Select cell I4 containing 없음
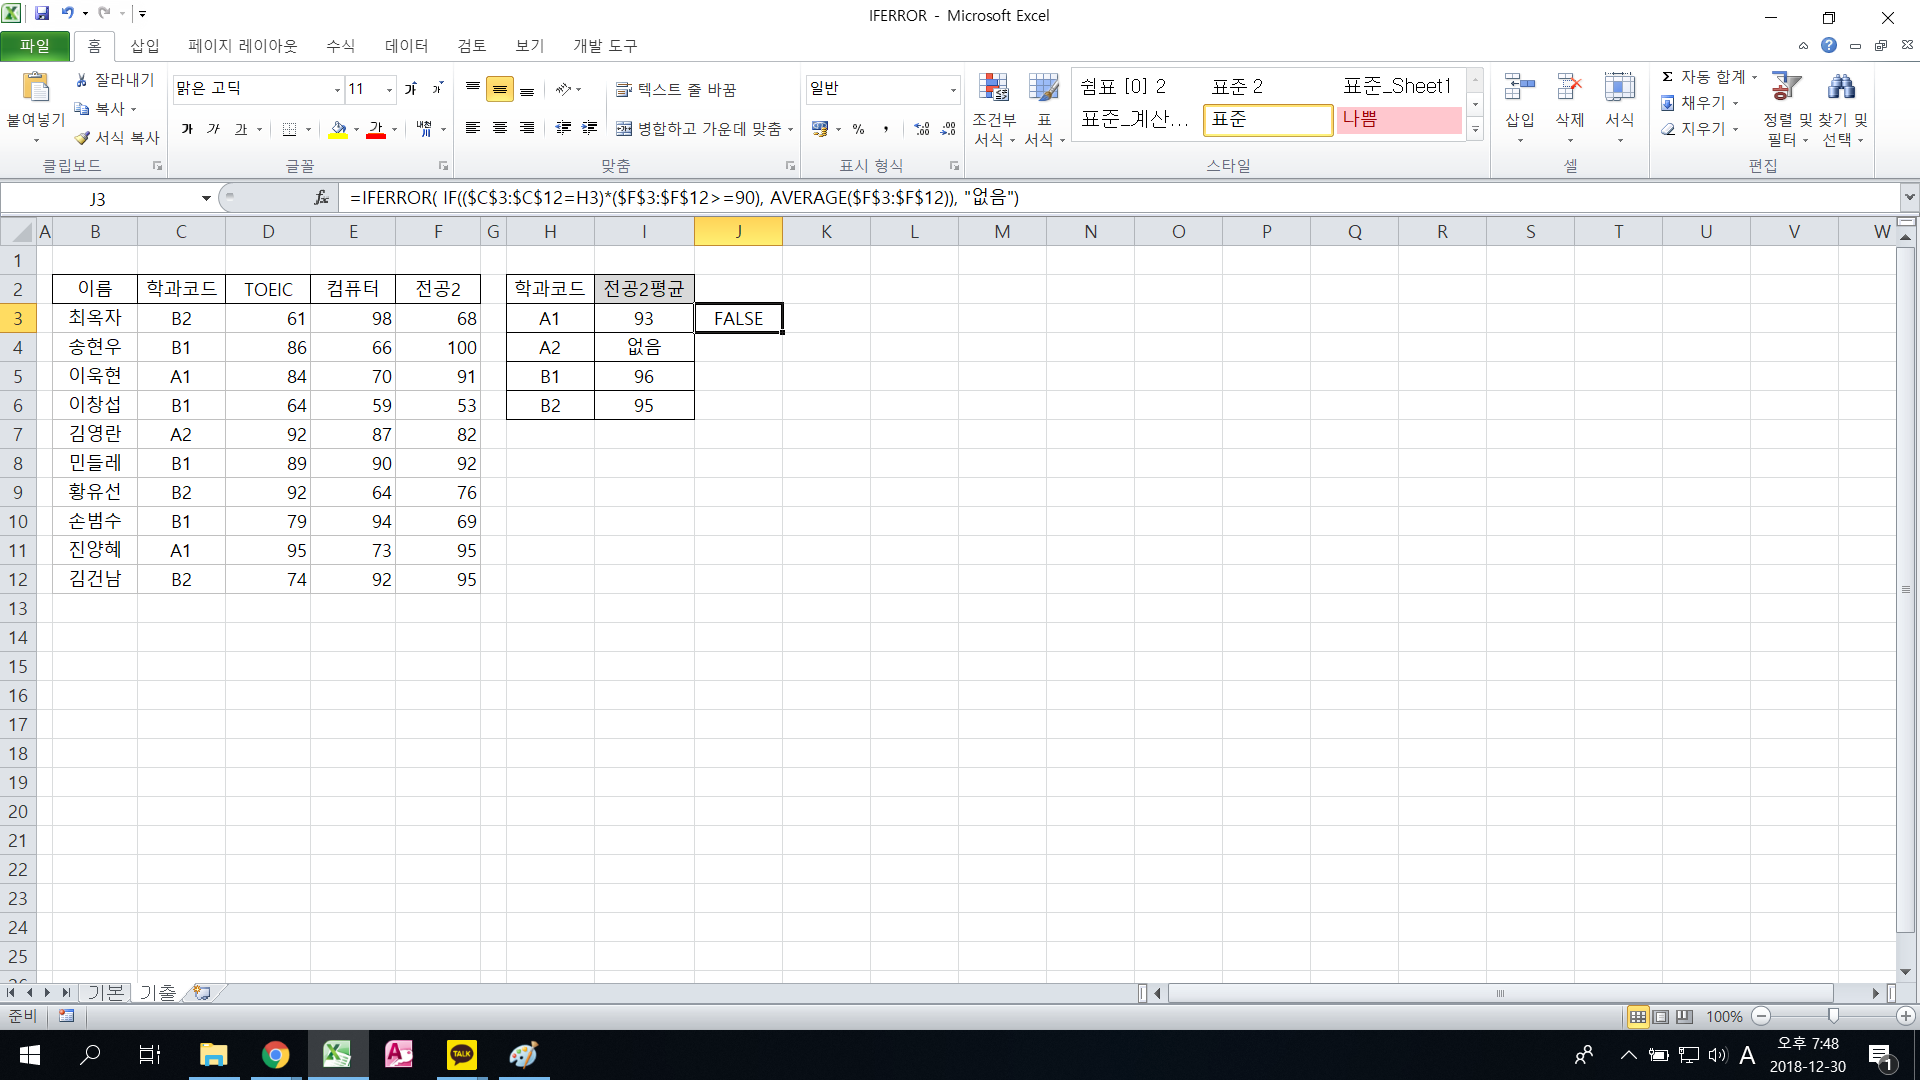Image resolution: width=1920 pixels, height=1080 pixels. pos(644,347)
